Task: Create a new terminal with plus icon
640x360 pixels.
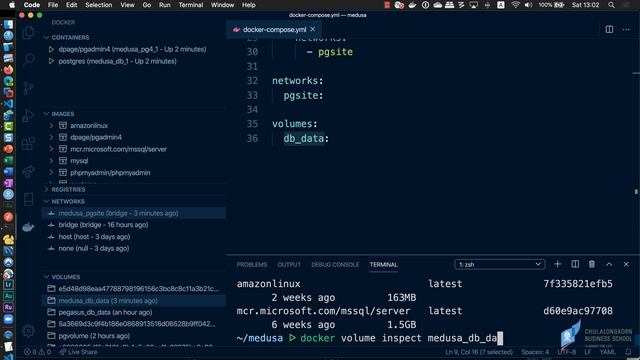Action: (557, 264)
